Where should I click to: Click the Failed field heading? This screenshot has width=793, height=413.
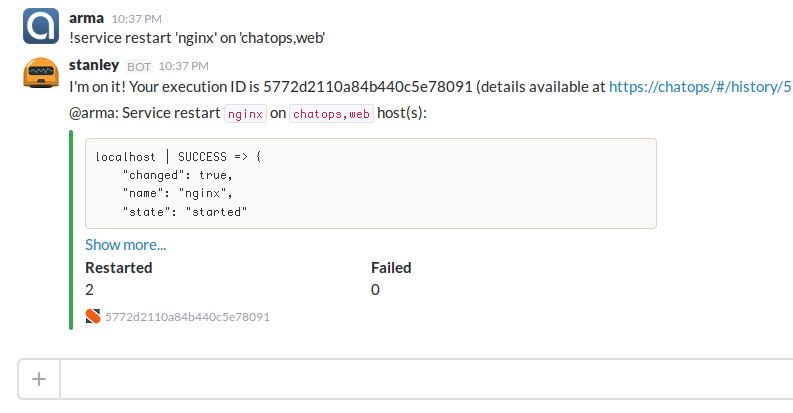coord(391,268)
